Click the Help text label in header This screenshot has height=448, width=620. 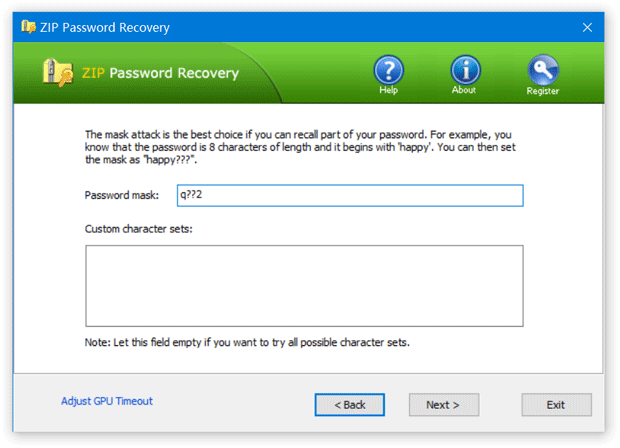pyautogui.click(x=388, y=91)
